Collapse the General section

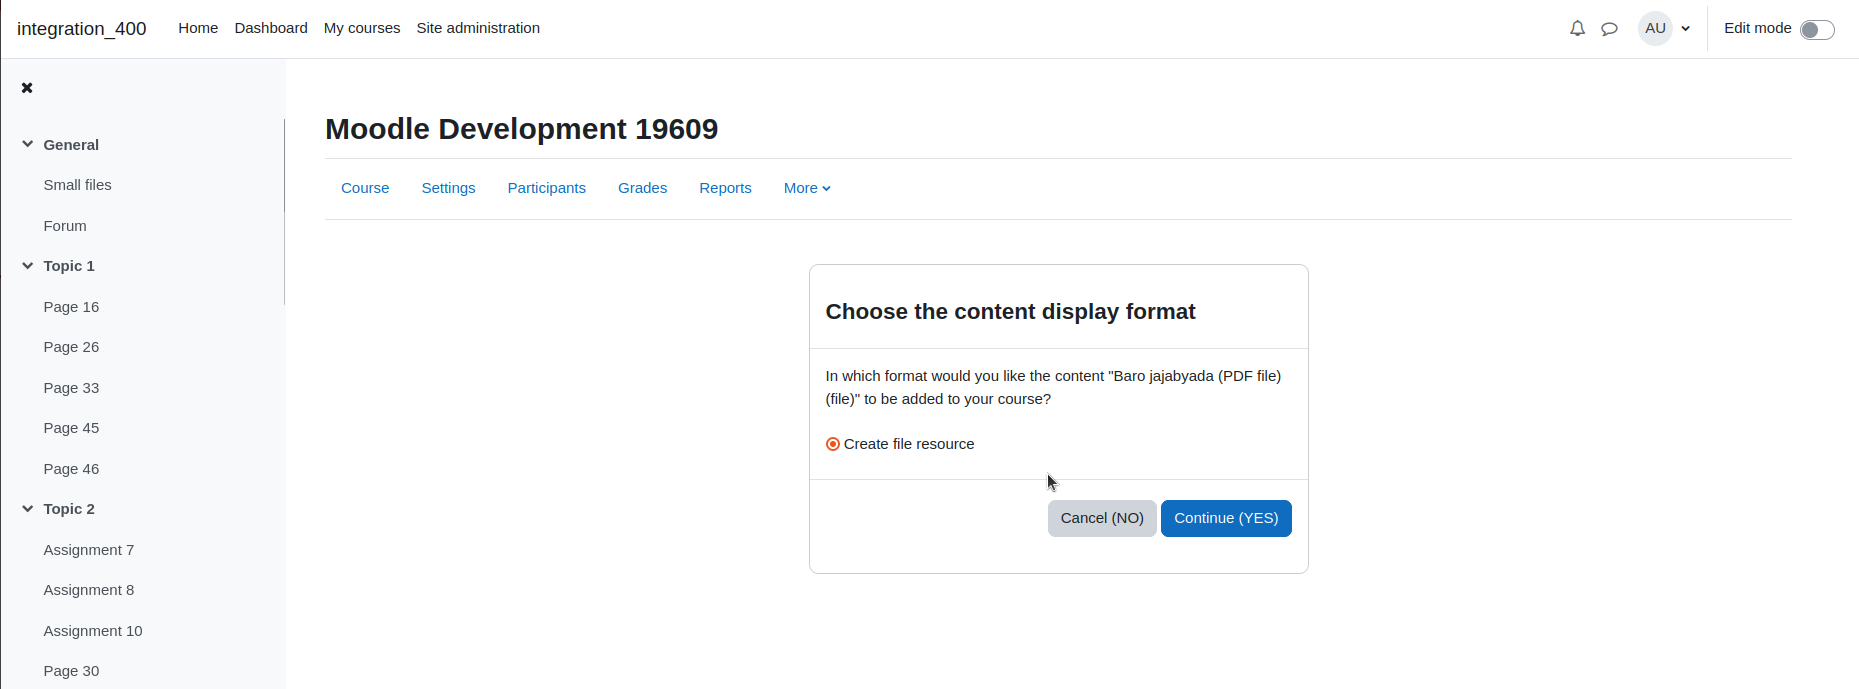[x=27, y=144]
